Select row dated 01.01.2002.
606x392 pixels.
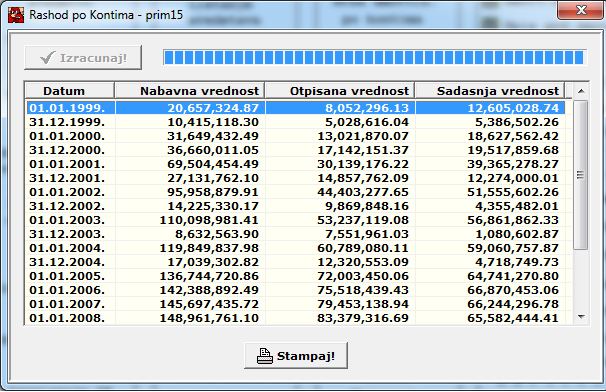(x=296, y=192)
